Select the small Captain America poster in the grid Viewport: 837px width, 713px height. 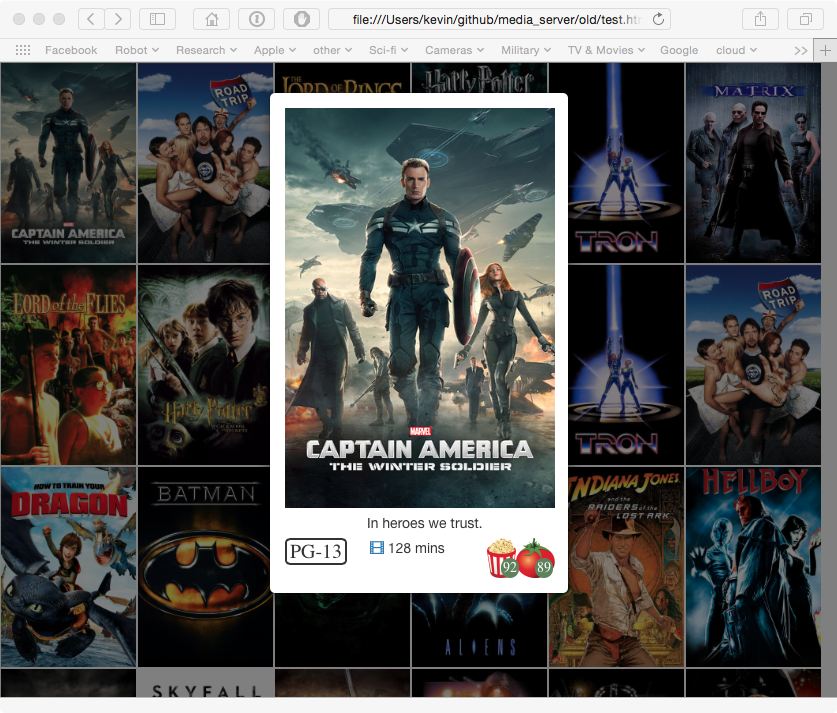pos(68,163)
